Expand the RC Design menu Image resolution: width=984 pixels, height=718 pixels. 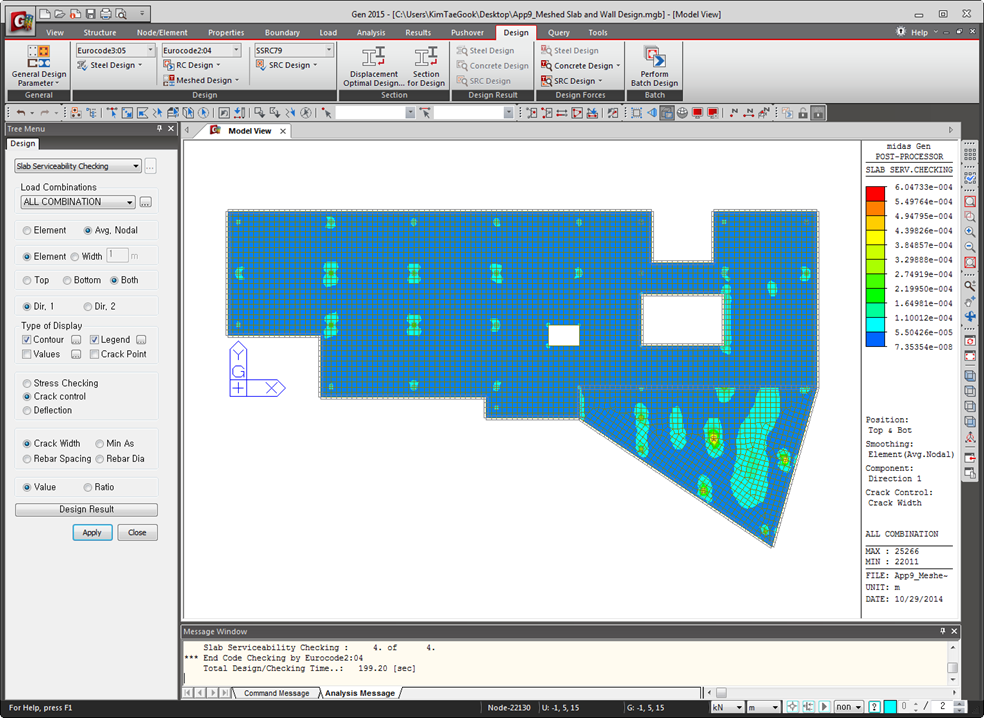192,65
